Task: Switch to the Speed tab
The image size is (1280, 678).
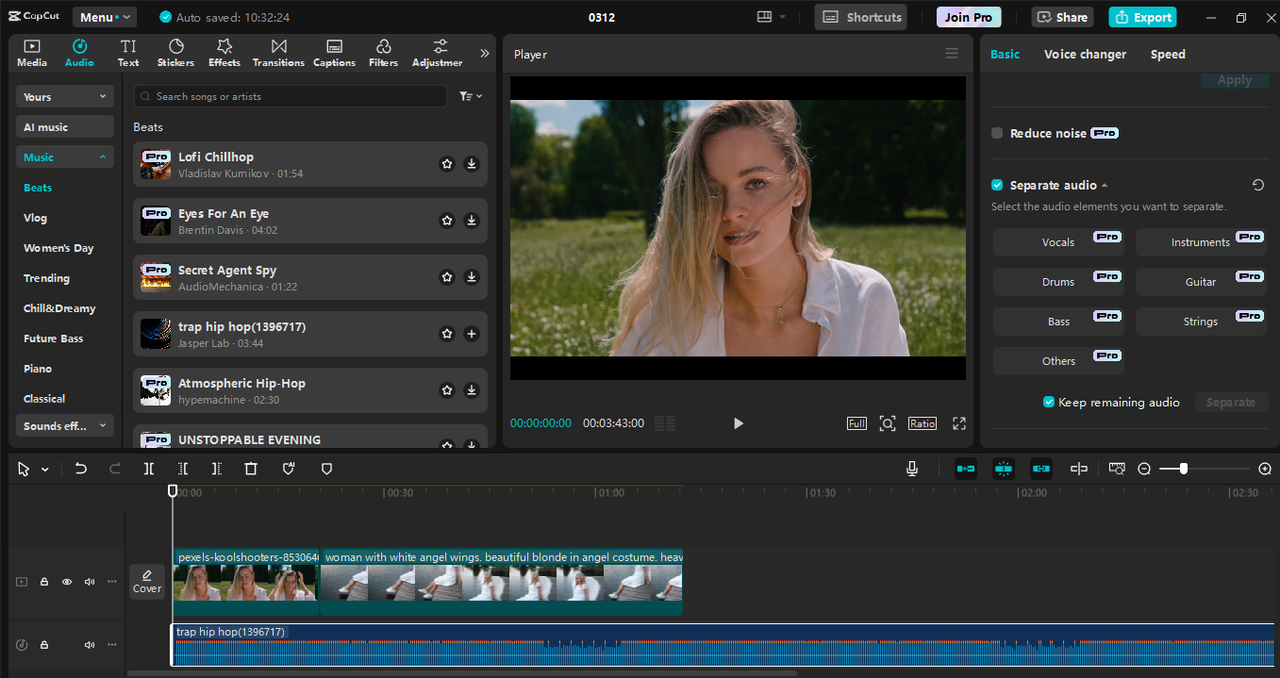Action: point(1167,54)
